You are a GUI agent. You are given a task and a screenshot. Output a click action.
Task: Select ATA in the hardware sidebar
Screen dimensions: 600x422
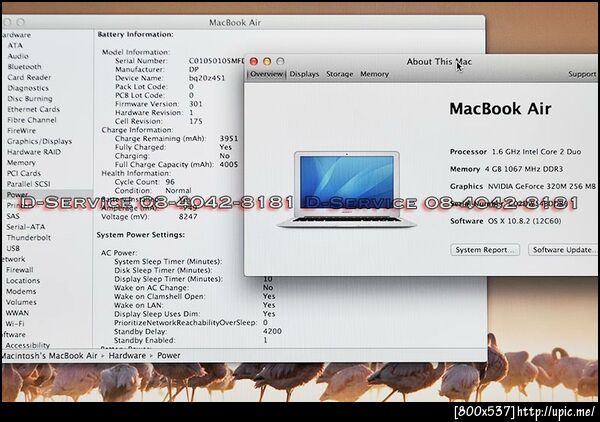15,45
